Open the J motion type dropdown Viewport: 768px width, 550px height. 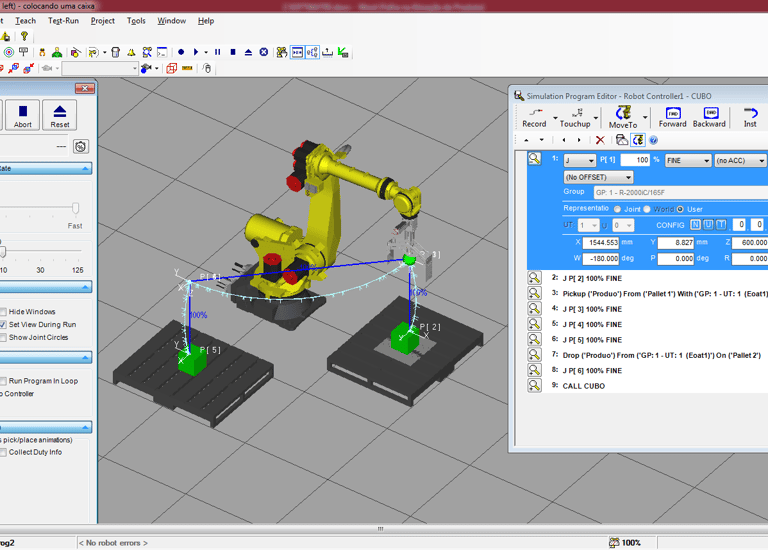579,160
